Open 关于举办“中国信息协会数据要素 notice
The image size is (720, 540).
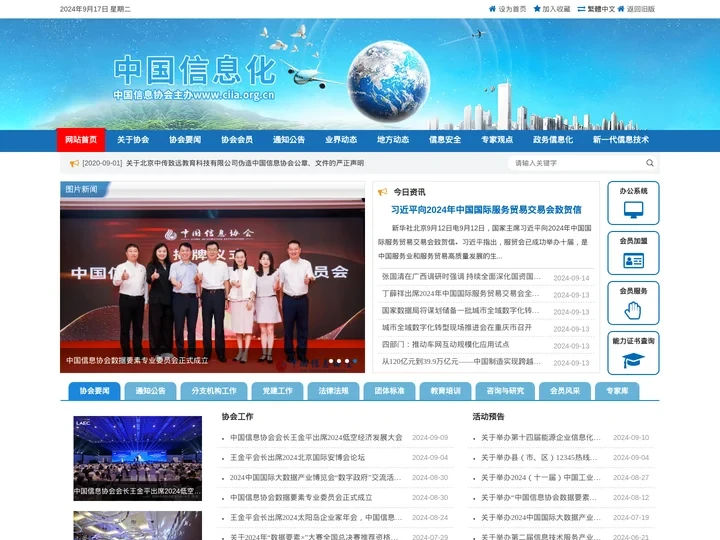(x=539, y=497)
